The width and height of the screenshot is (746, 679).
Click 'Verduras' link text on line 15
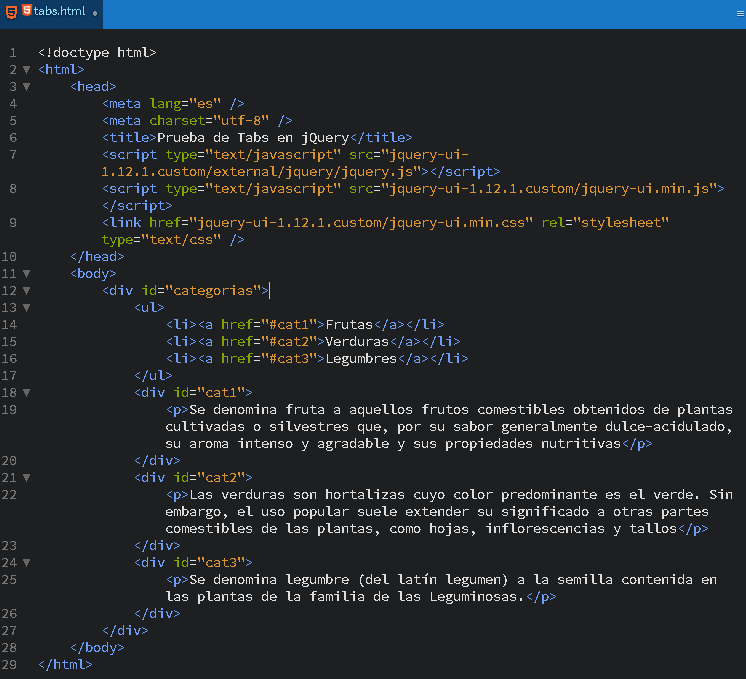pyautogui.click(x=357, y=342)
